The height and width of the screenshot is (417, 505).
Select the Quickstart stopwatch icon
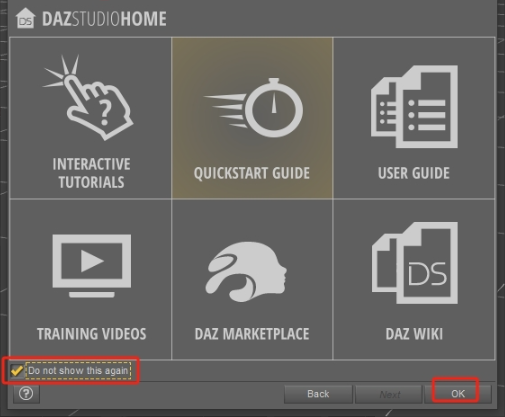coord(253,108)
